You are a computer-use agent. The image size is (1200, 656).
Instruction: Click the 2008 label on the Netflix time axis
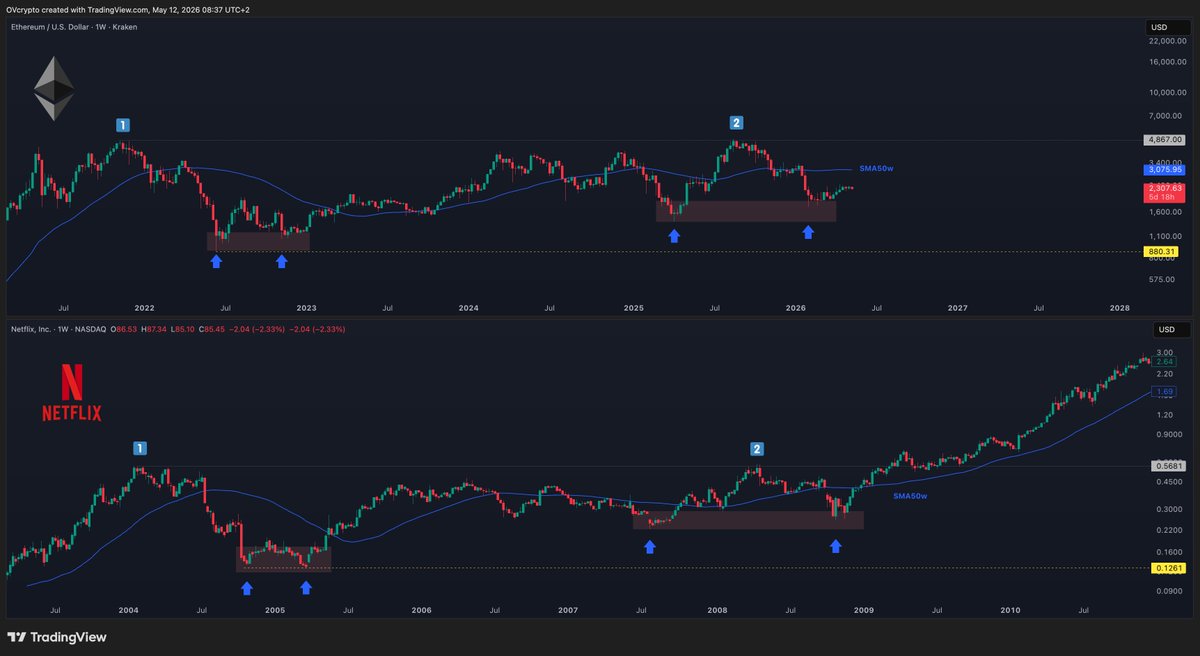[716, 609]
